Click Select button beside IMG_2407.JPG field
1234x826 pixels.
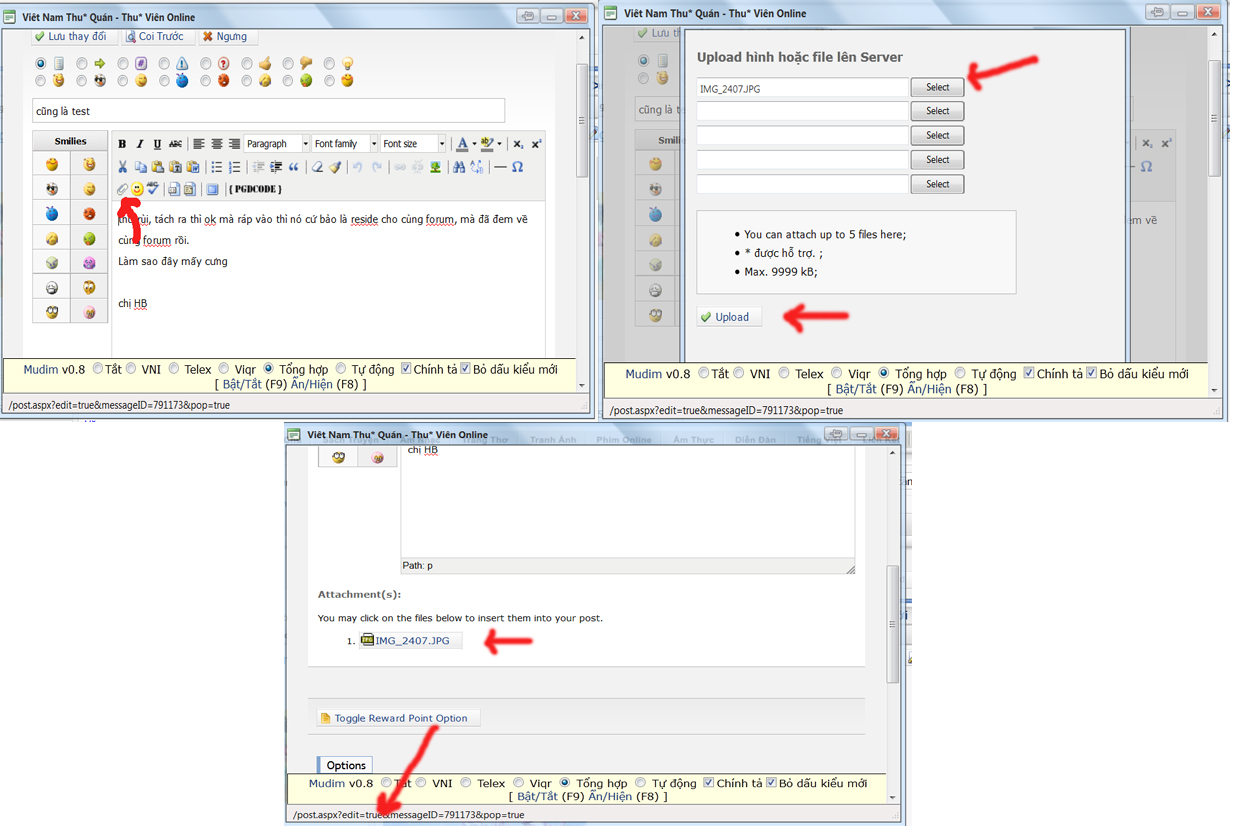[x=937, y=87]
